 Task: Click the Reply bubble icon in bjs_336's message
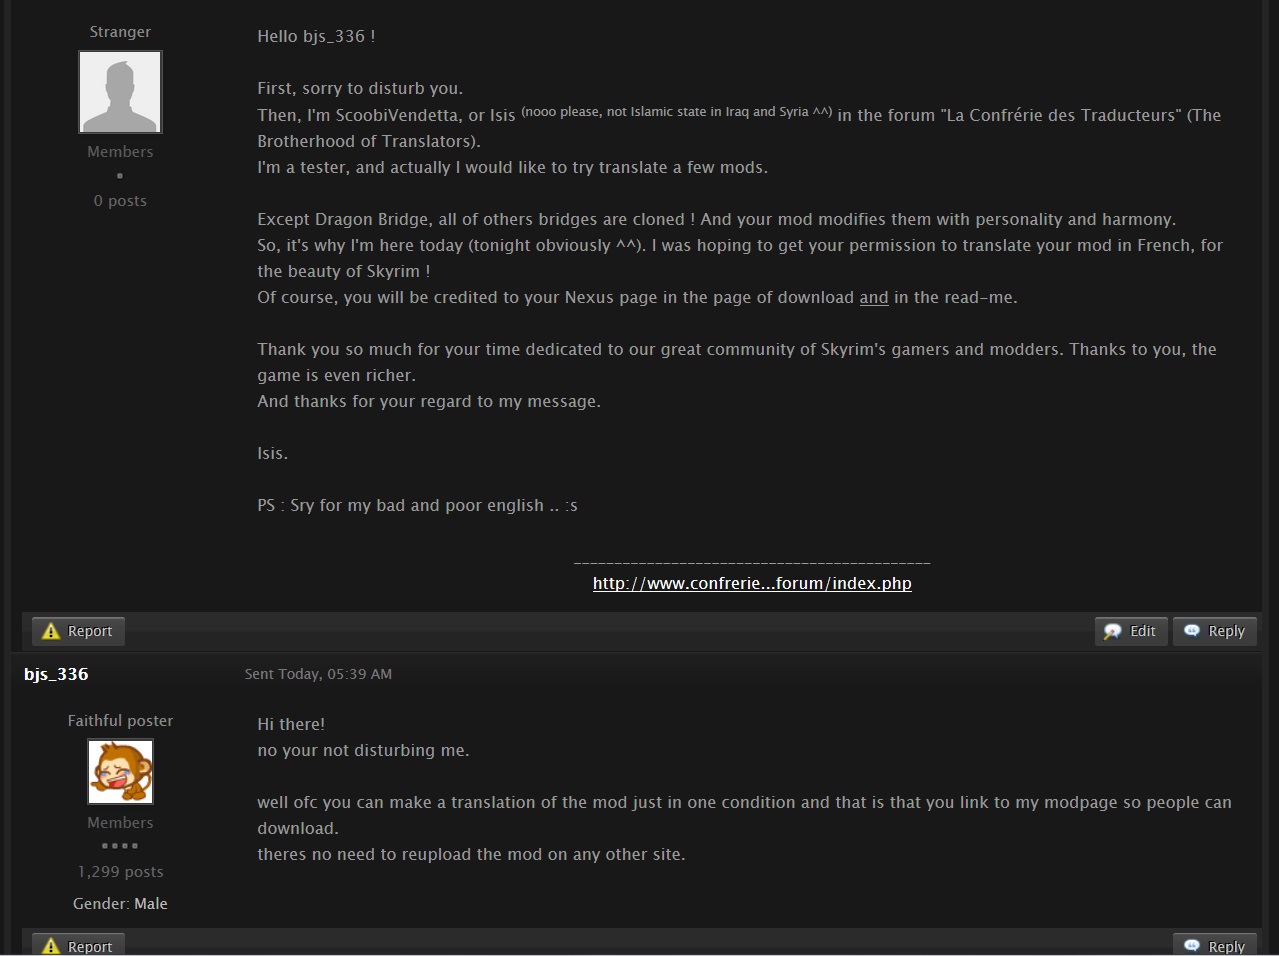1192,946
